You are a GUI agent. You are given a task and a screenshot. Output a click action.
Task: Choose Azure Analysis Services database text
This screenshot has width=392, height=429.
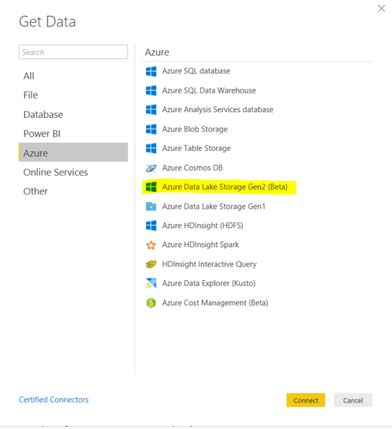click(x=218, y=110)
